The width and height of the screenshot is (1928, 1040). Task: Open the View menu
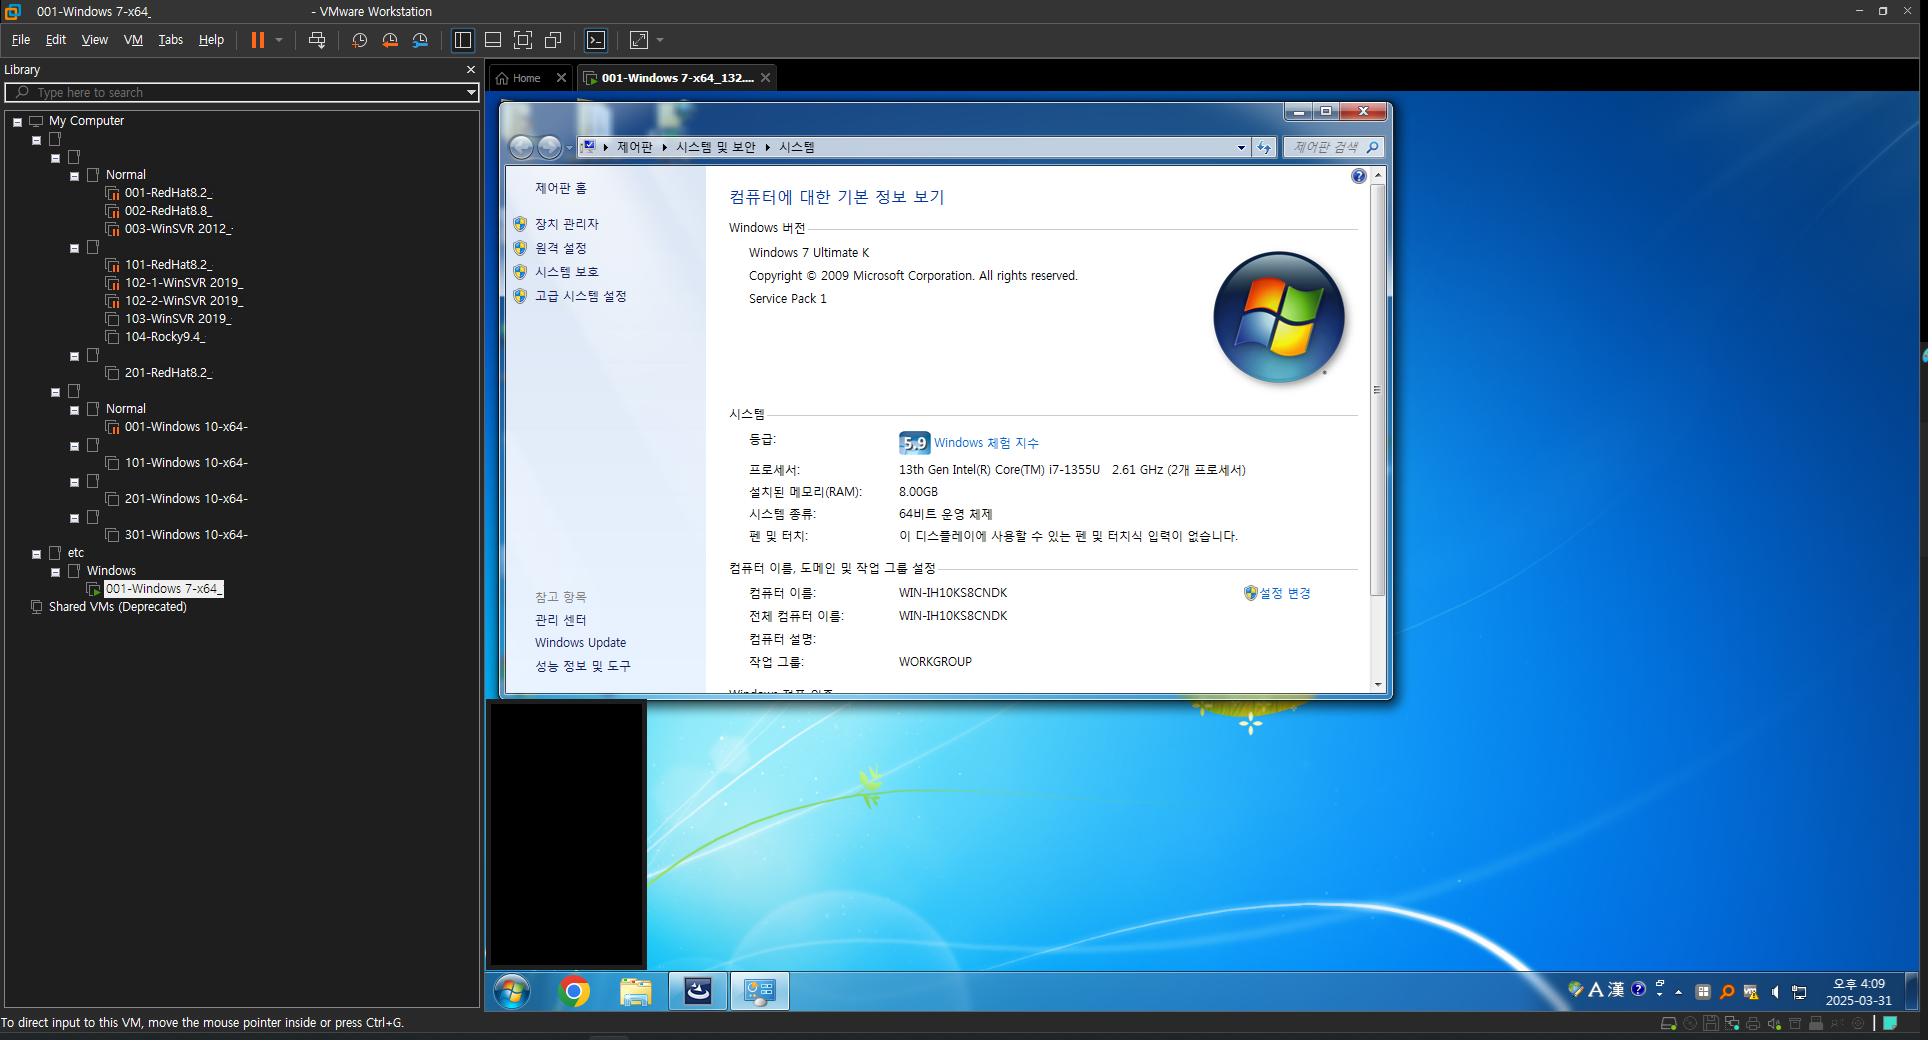(x=95, y=40)
